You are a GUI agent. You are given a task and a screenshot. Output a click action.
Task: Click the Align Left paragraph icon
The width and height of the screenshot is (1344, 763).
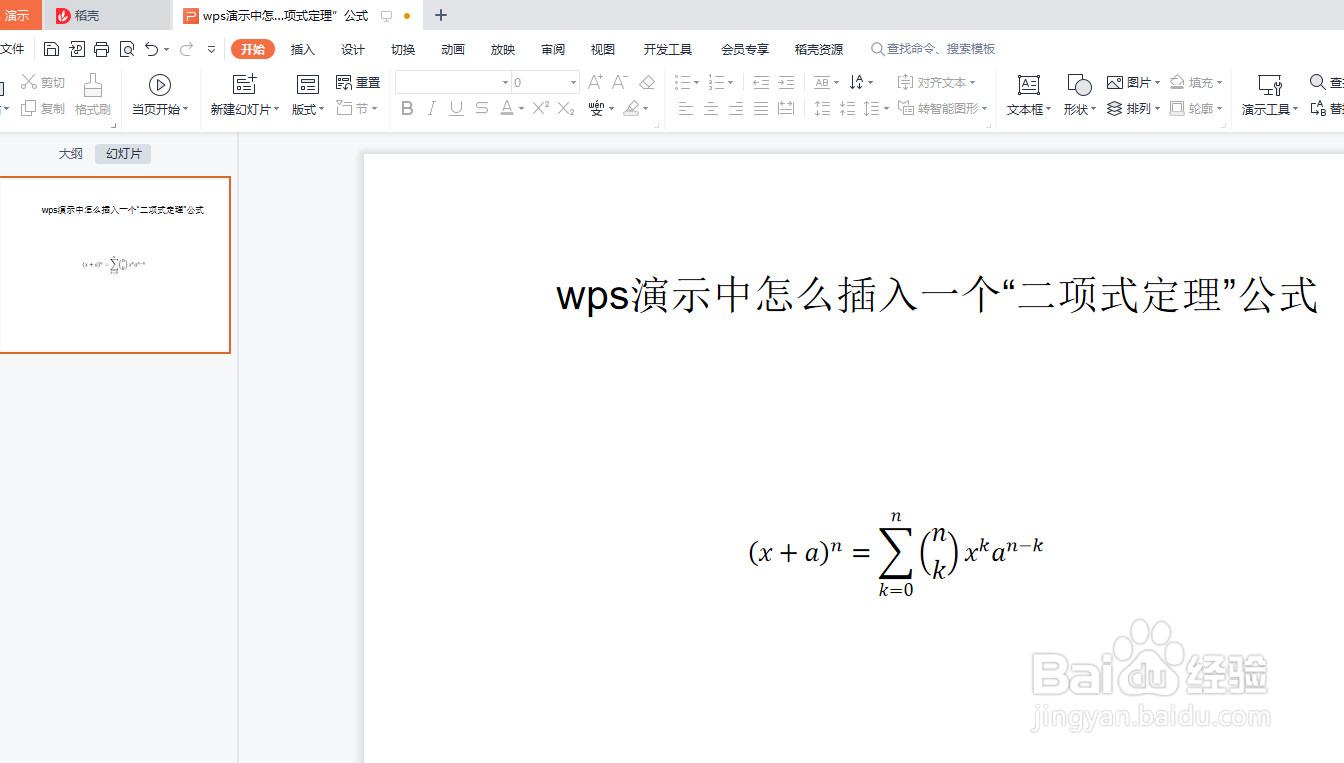686,108
